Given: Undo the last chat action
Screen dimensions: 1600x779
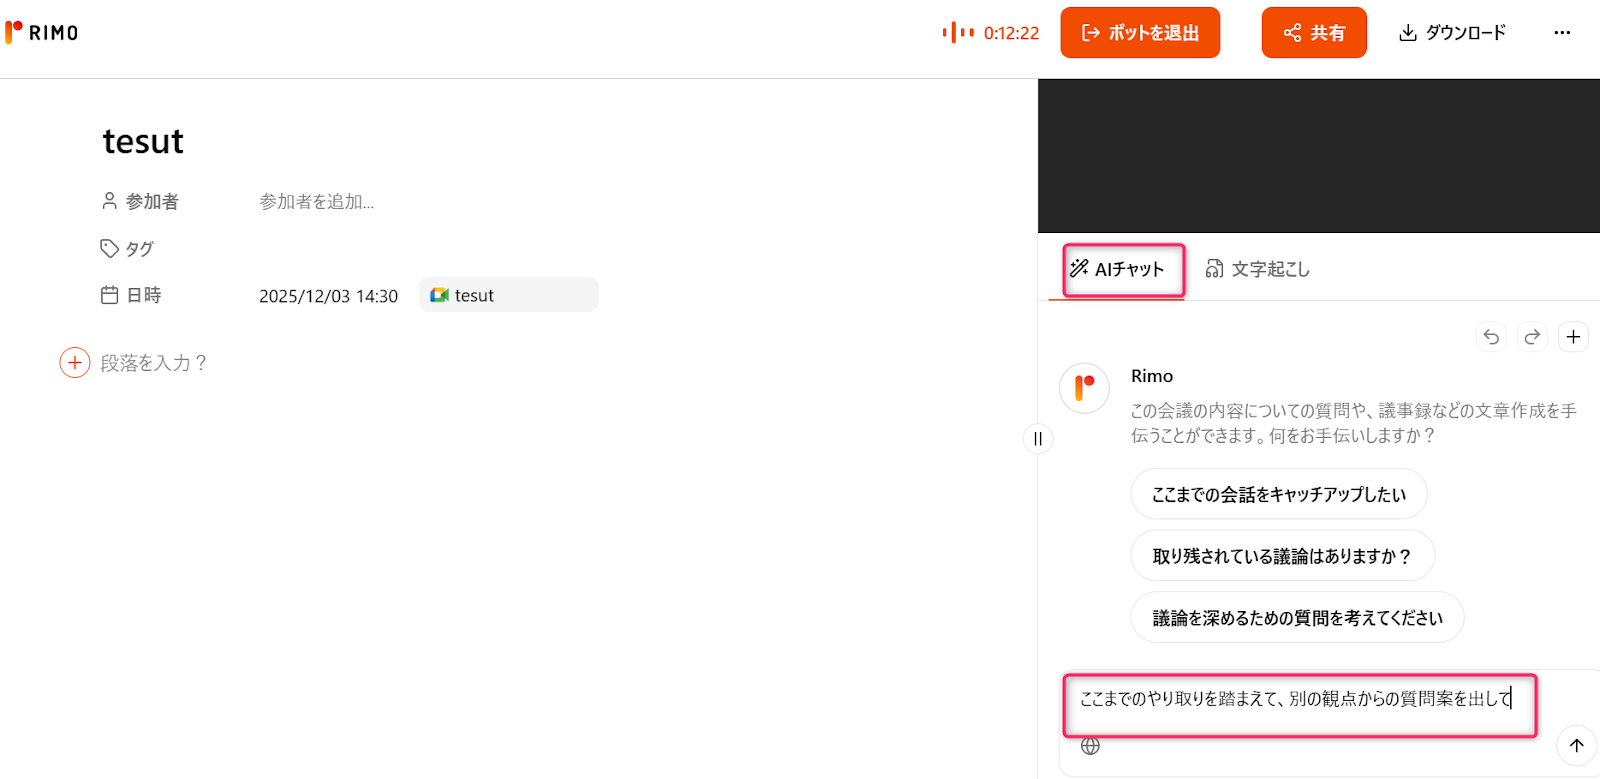Looking at the screenshot, I should [x=1491, y=337].
